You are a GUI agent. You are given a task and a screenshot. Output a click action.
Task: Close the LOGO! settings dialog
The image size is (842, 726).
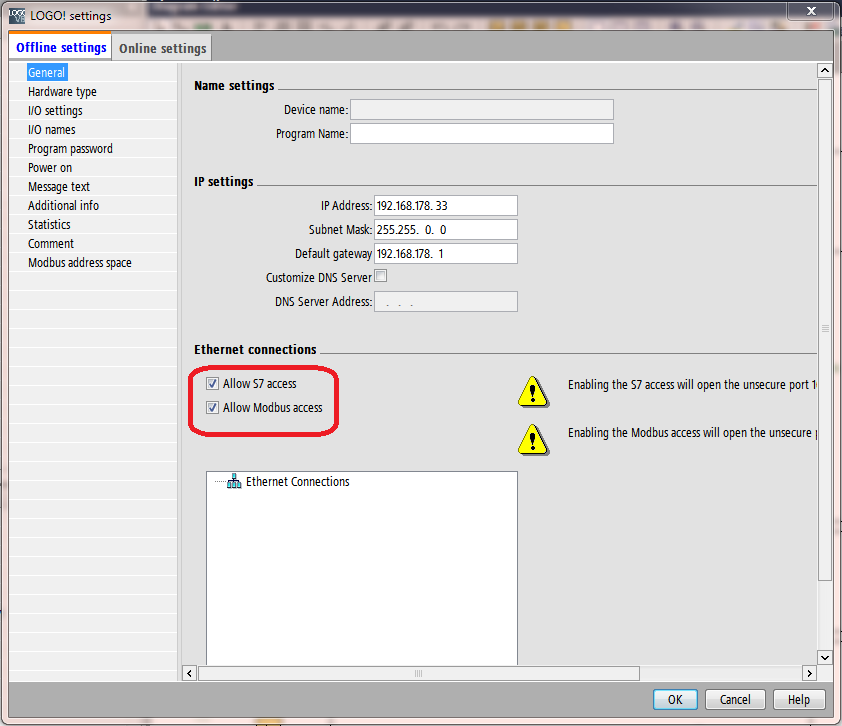point(811,11)
